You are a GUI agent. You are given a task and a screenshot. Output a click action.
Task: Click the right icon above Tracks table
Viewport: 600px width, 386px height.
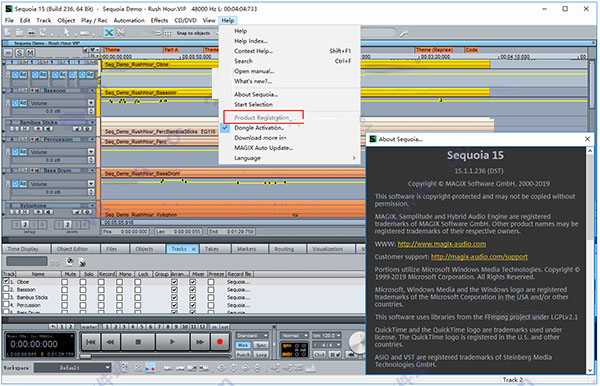click(82, 262)
